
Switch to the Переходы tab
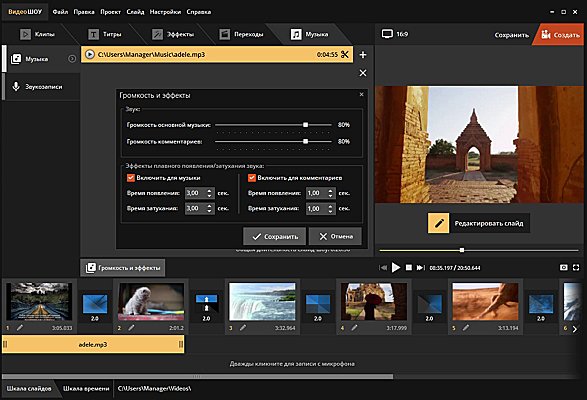click(x=241, y=34)
